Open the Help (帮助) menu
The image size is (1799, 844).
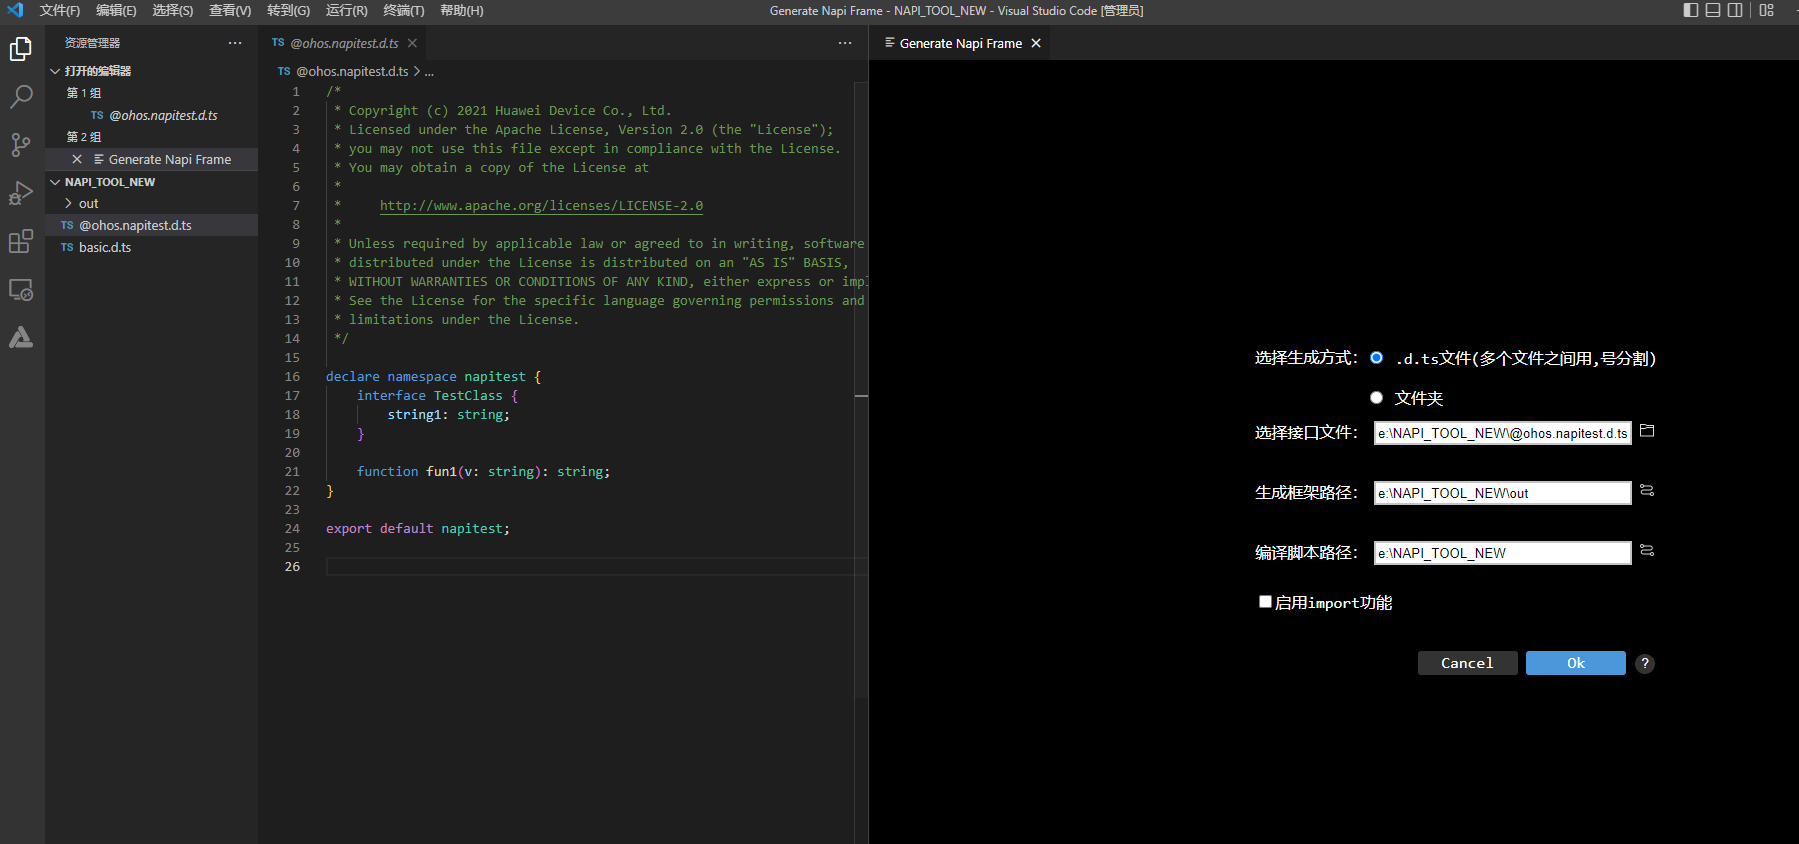tap(462, 10)
